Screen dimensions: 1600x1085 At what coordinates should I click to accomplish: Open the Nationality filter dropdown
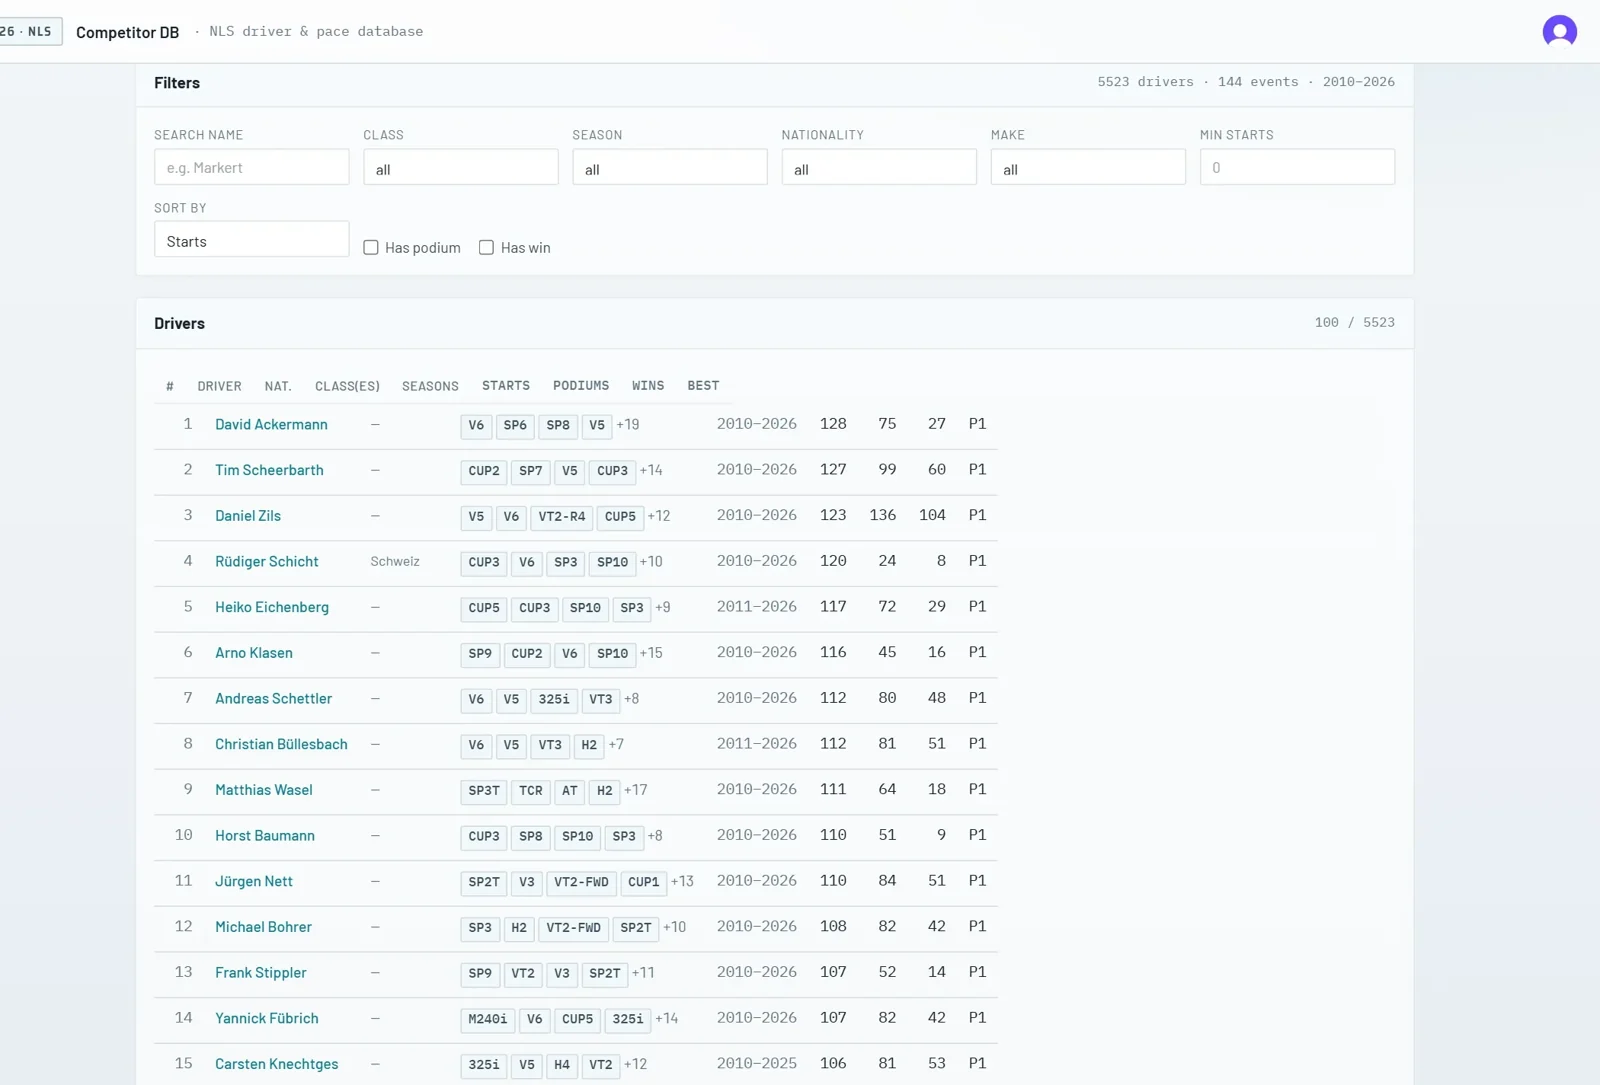point(878,167)
